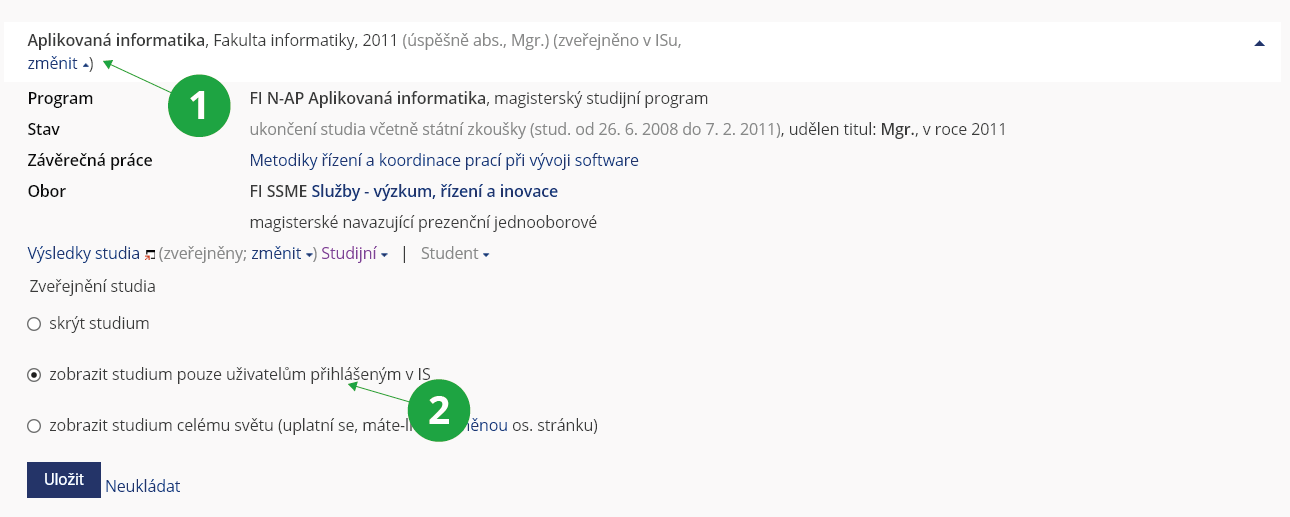Click small icon beside "Výsledky studia"
Image resolution: width=1290 pixels, height=517 pixels.
(150, 255)
